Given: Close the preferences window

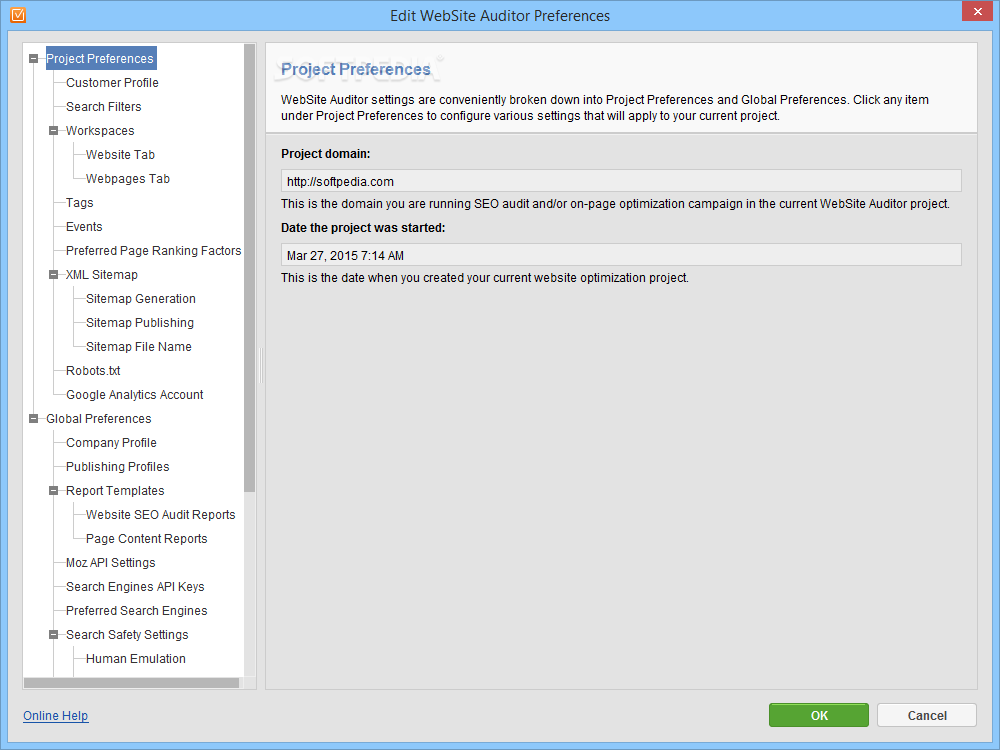Looking at the screenshot, I should (x=978, y=11).
